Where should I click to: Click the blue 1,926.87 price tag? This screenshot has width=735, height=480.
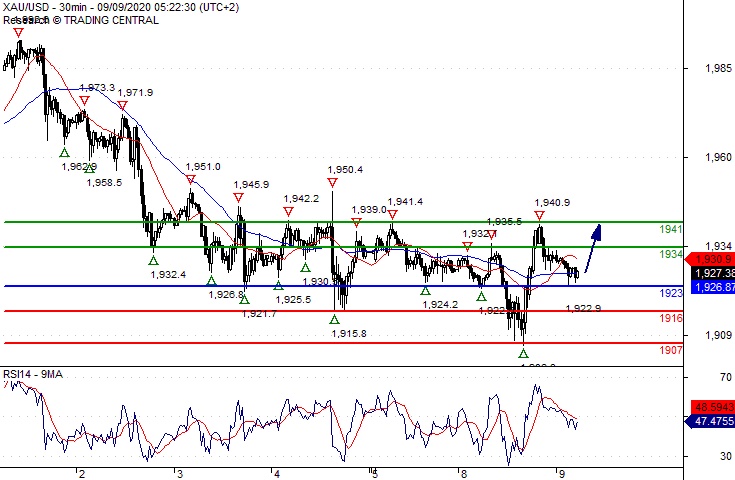(x=713, y=286)
